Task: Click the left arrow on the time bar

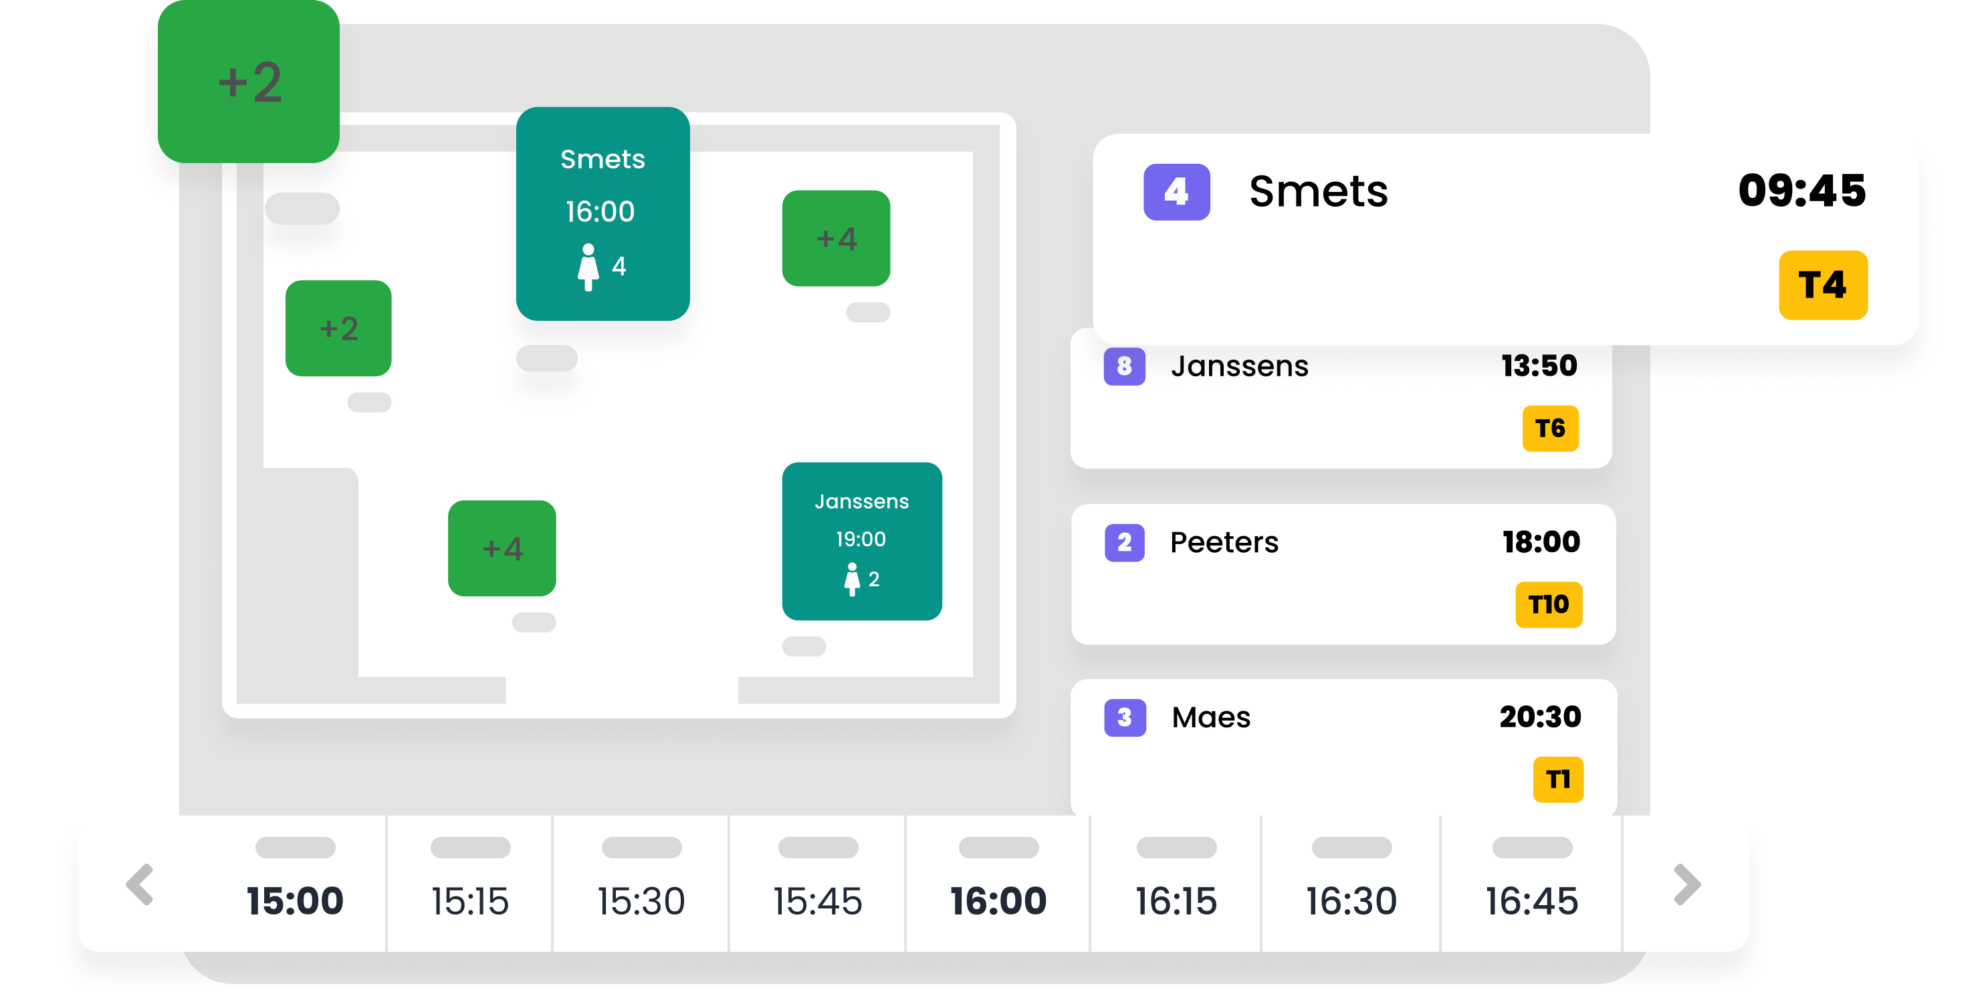Action: [140, 885]
